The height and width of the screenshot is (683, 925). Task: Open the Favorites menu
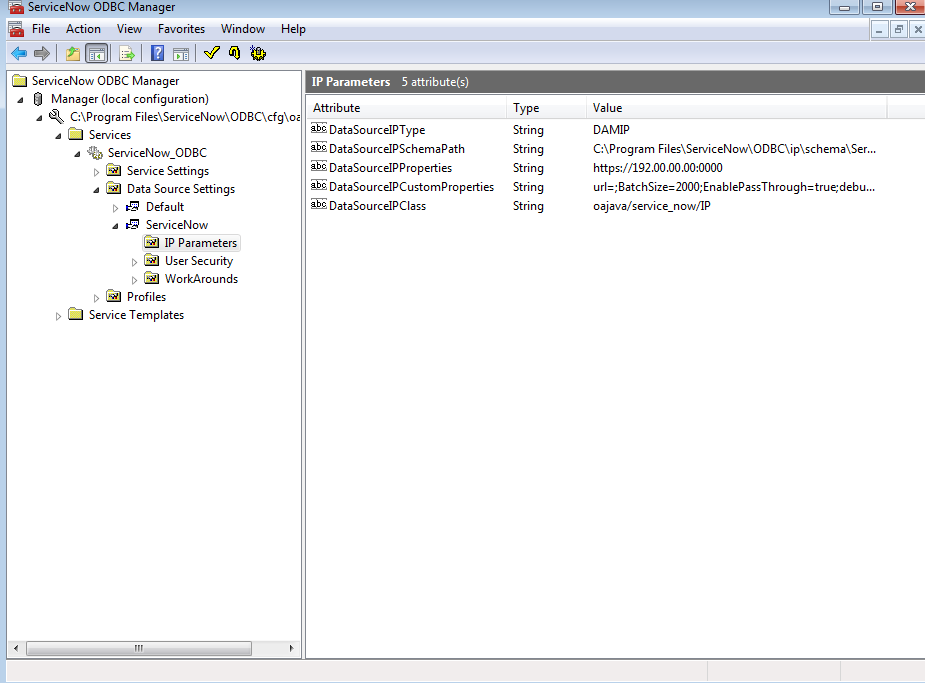tap(181, 29)
